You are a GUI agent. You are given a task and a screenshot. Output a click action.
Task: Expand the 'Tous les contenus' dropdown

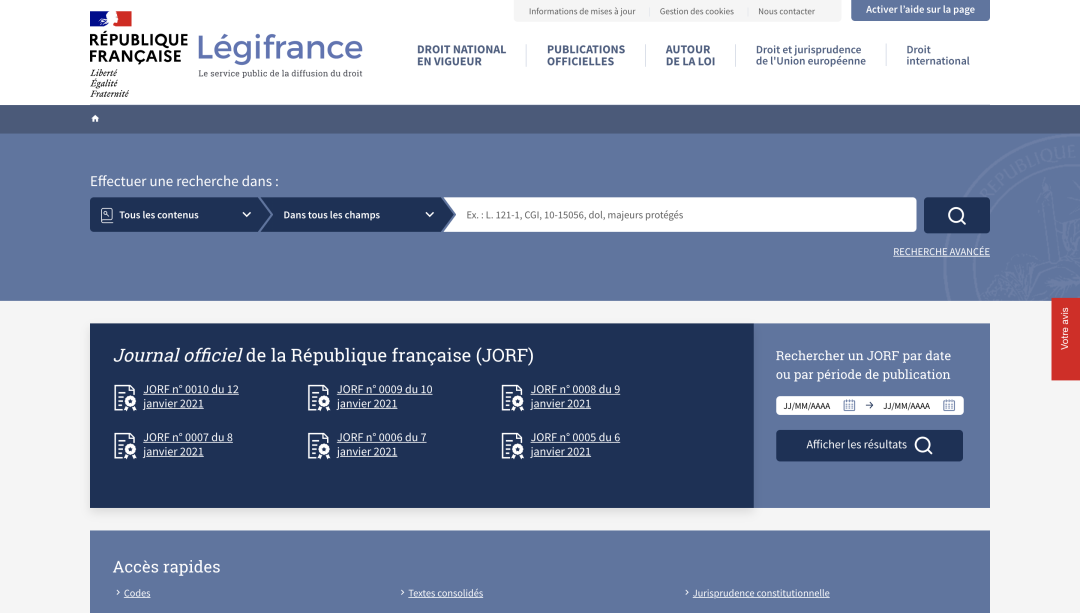[x=175, y=215]
